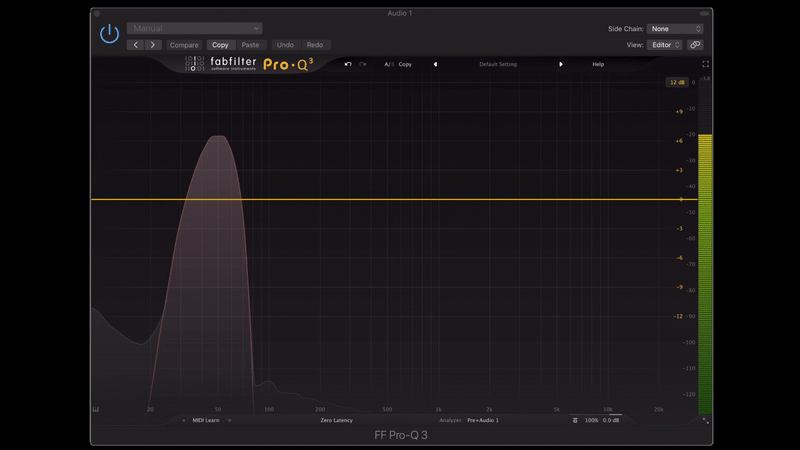The width and height of the screenshot is (800, 450).
Task: Go to next preset arrow
Action: 153,45
